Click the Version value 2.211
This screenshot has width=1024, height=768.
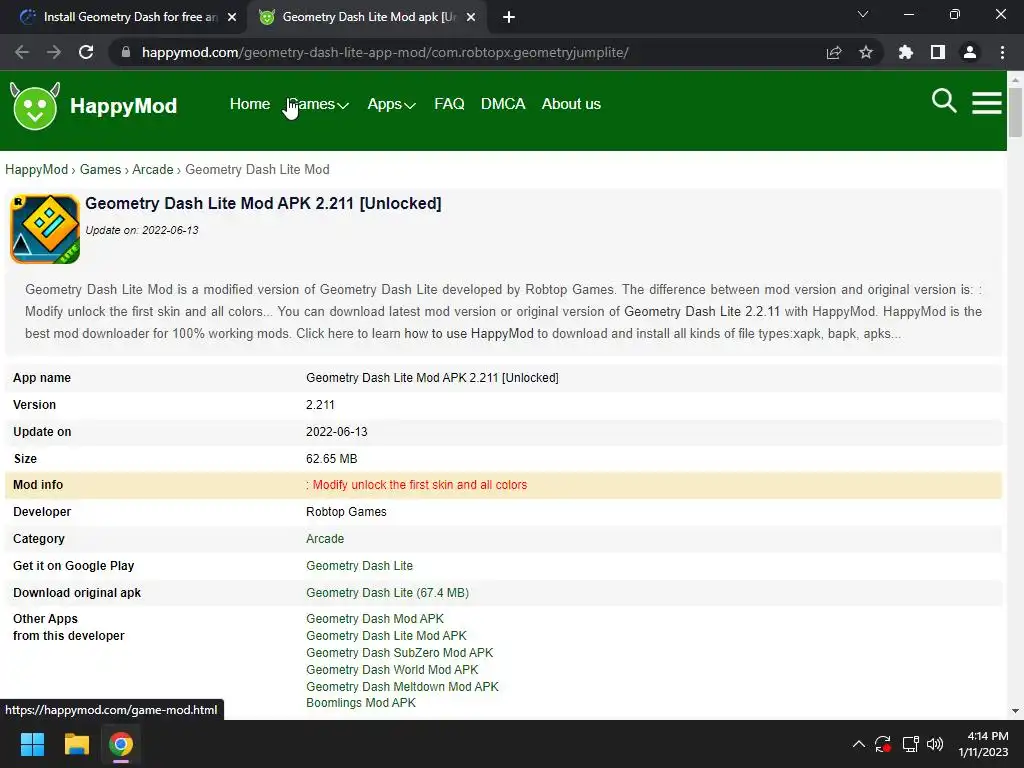320,405
